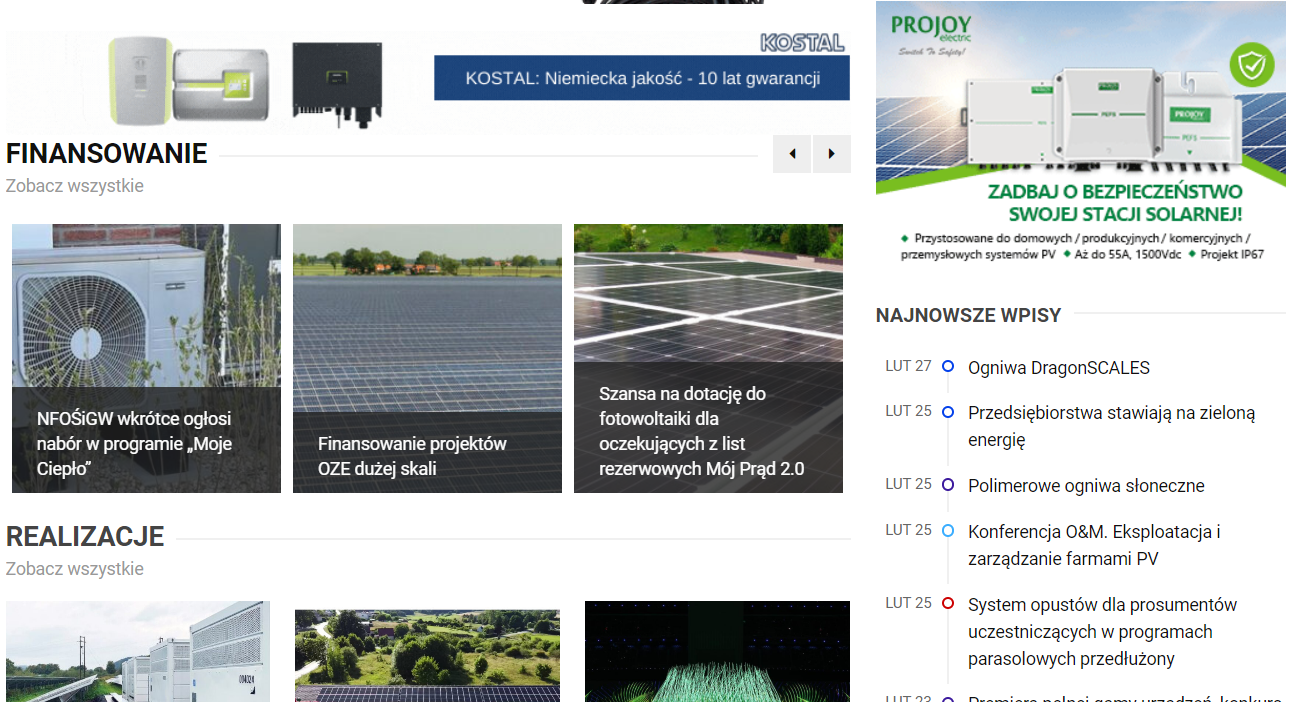
Task: Click the blue circle beside "Ogniwa DragonSCALES"
Action: [947, 366]
